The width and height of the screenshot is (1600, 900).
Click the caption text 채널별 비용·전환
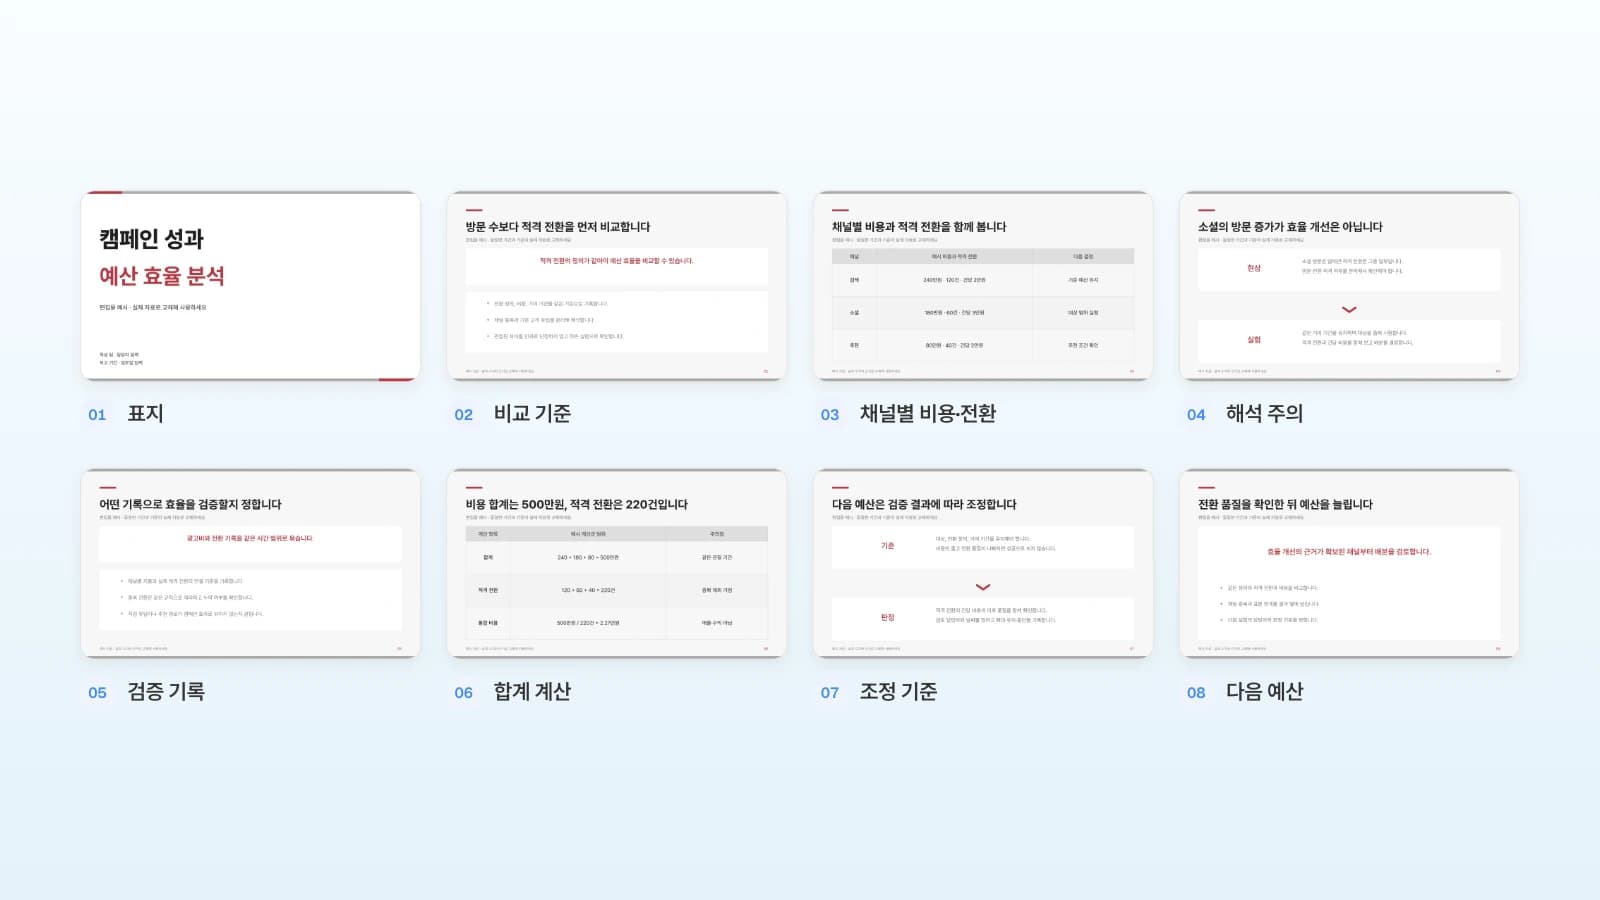928,414
